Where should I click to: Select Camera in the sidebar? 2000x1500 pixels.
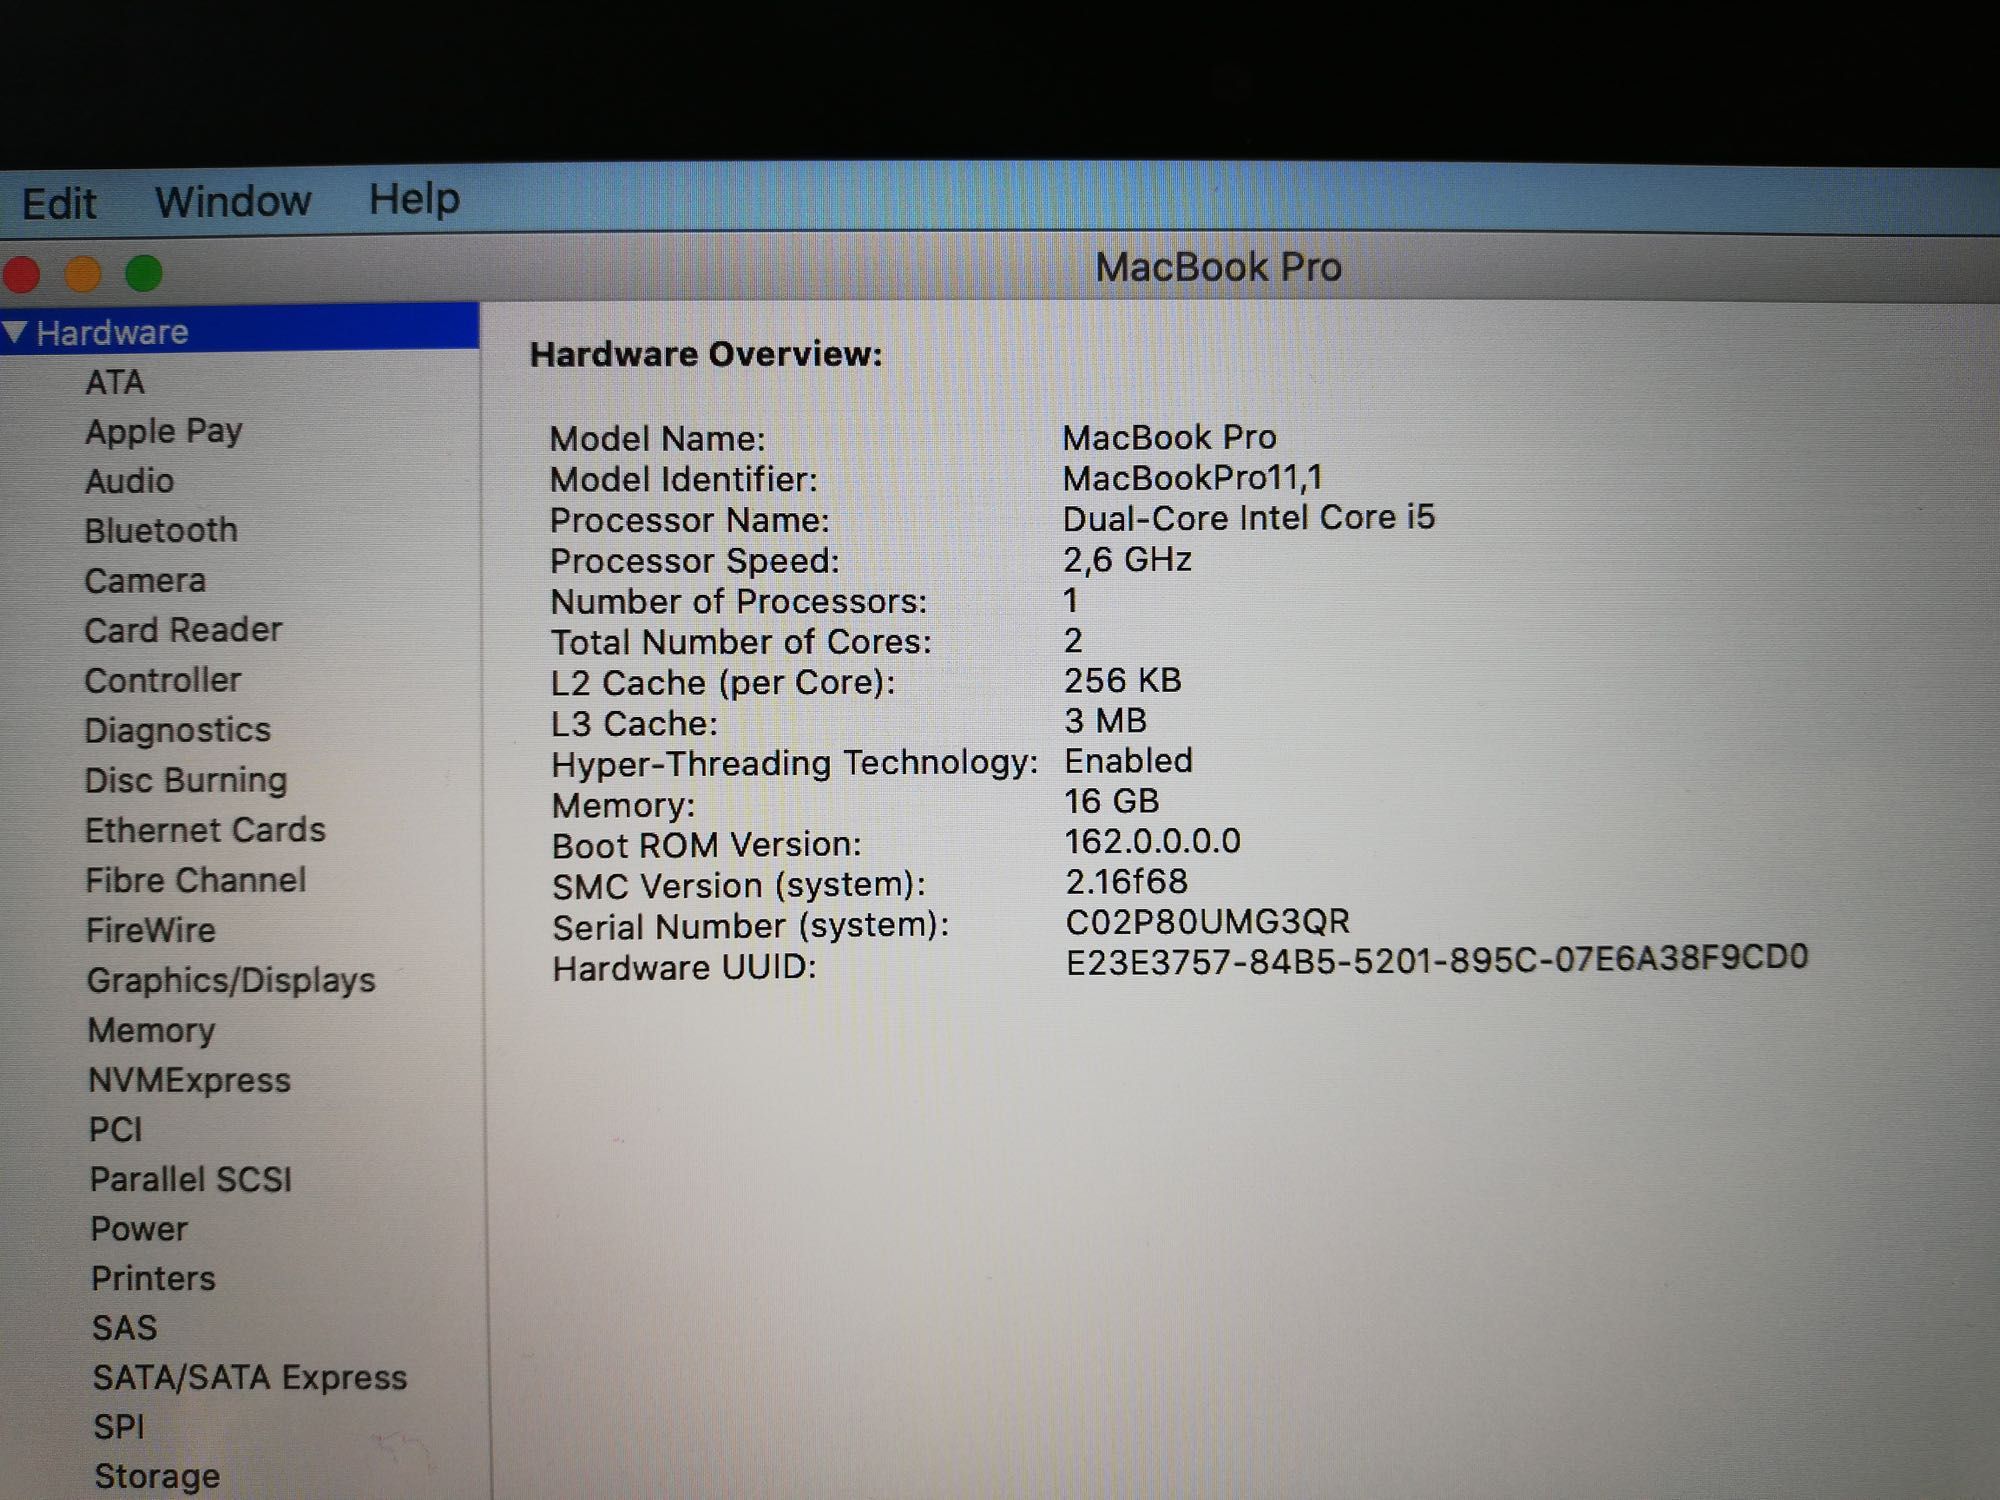145,580
